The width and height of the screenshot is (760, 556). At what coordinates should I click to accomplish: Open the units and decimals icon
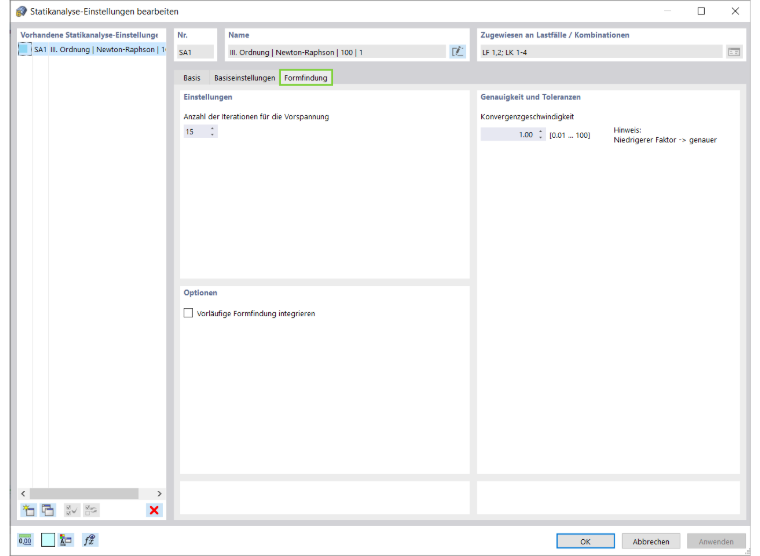(25, 540)
